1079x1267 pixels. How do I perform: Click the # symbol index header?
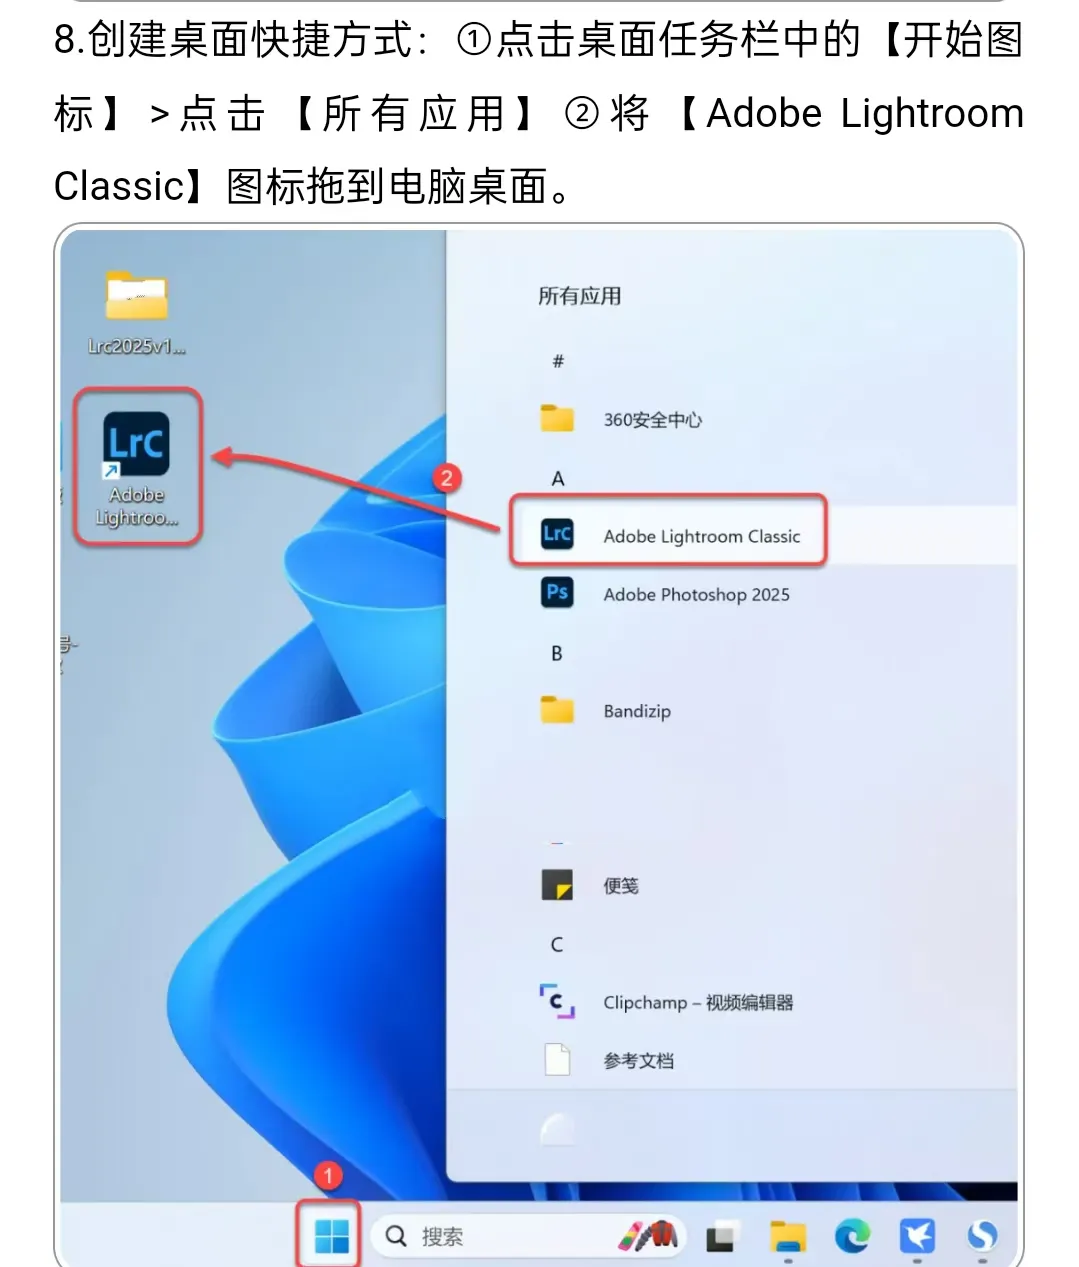558,361
